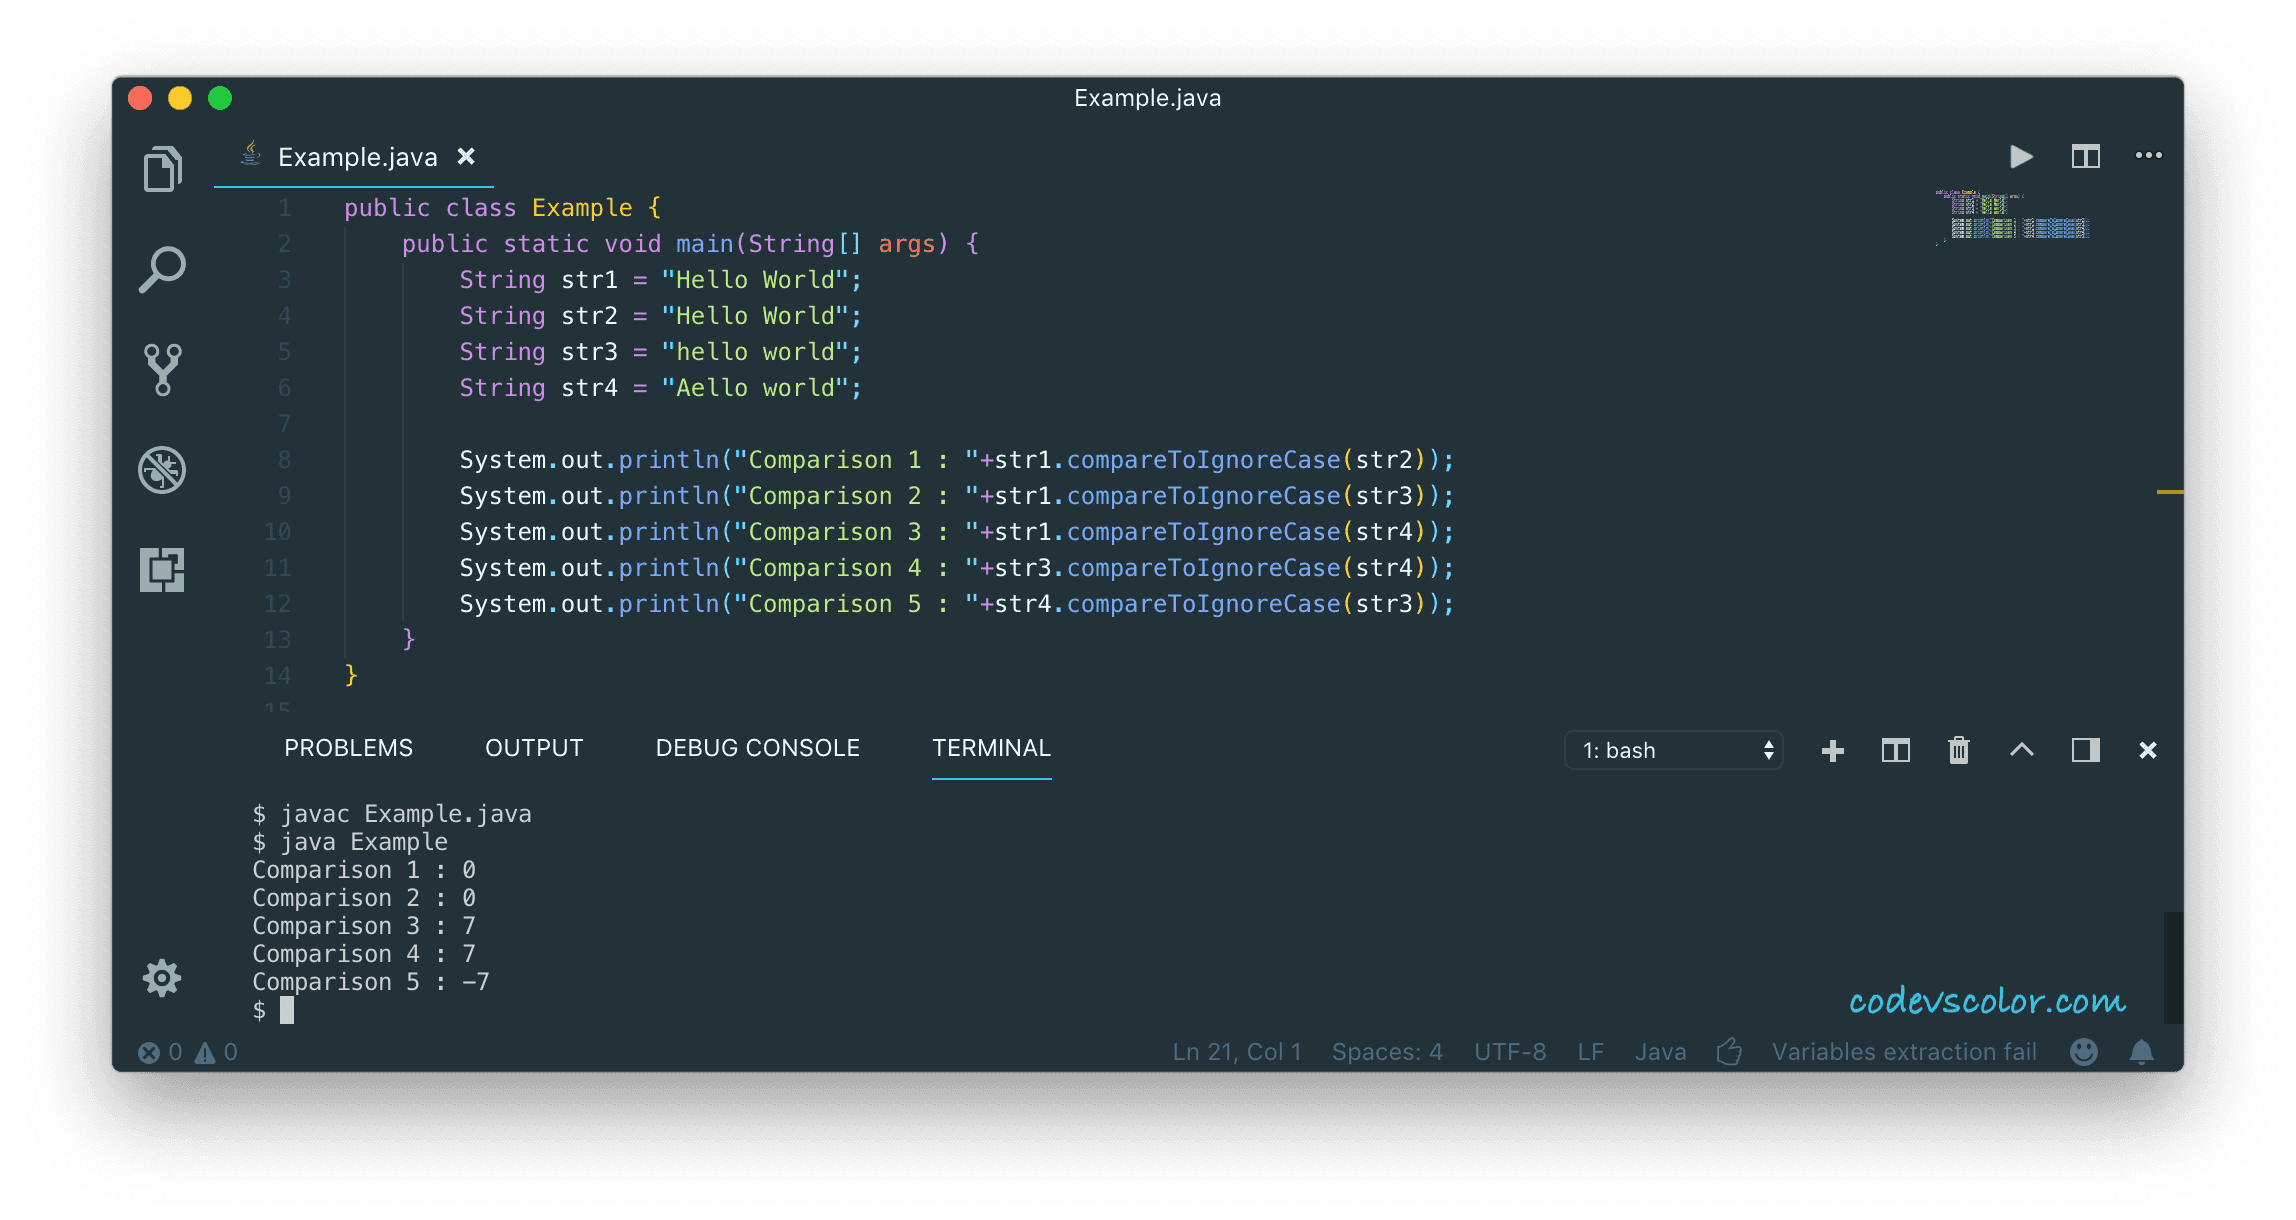The width and height of the screenshot is (2296, 1220).
Task: Split the editor with the top-right icon
Action: [x=2085, y=157]
